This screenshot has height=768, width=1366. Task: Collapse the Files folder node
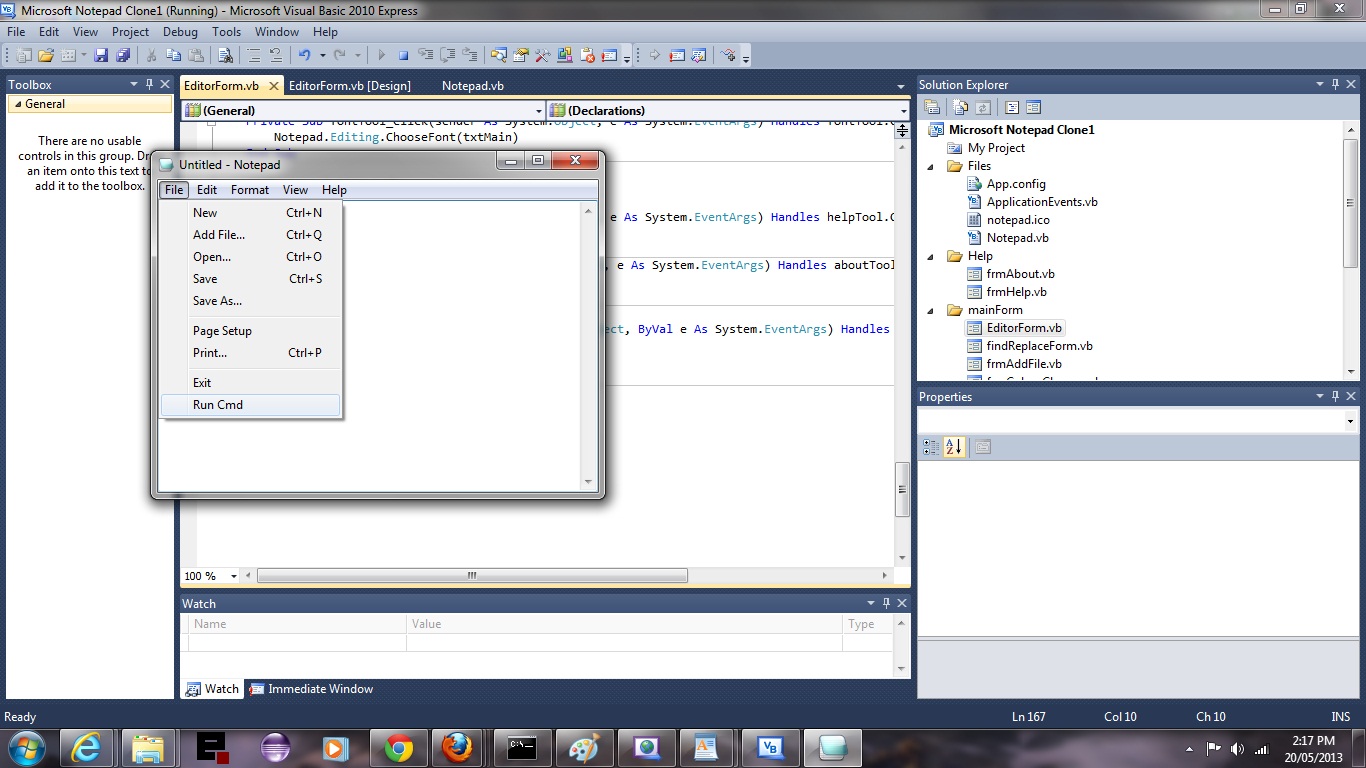pos(930,166)
